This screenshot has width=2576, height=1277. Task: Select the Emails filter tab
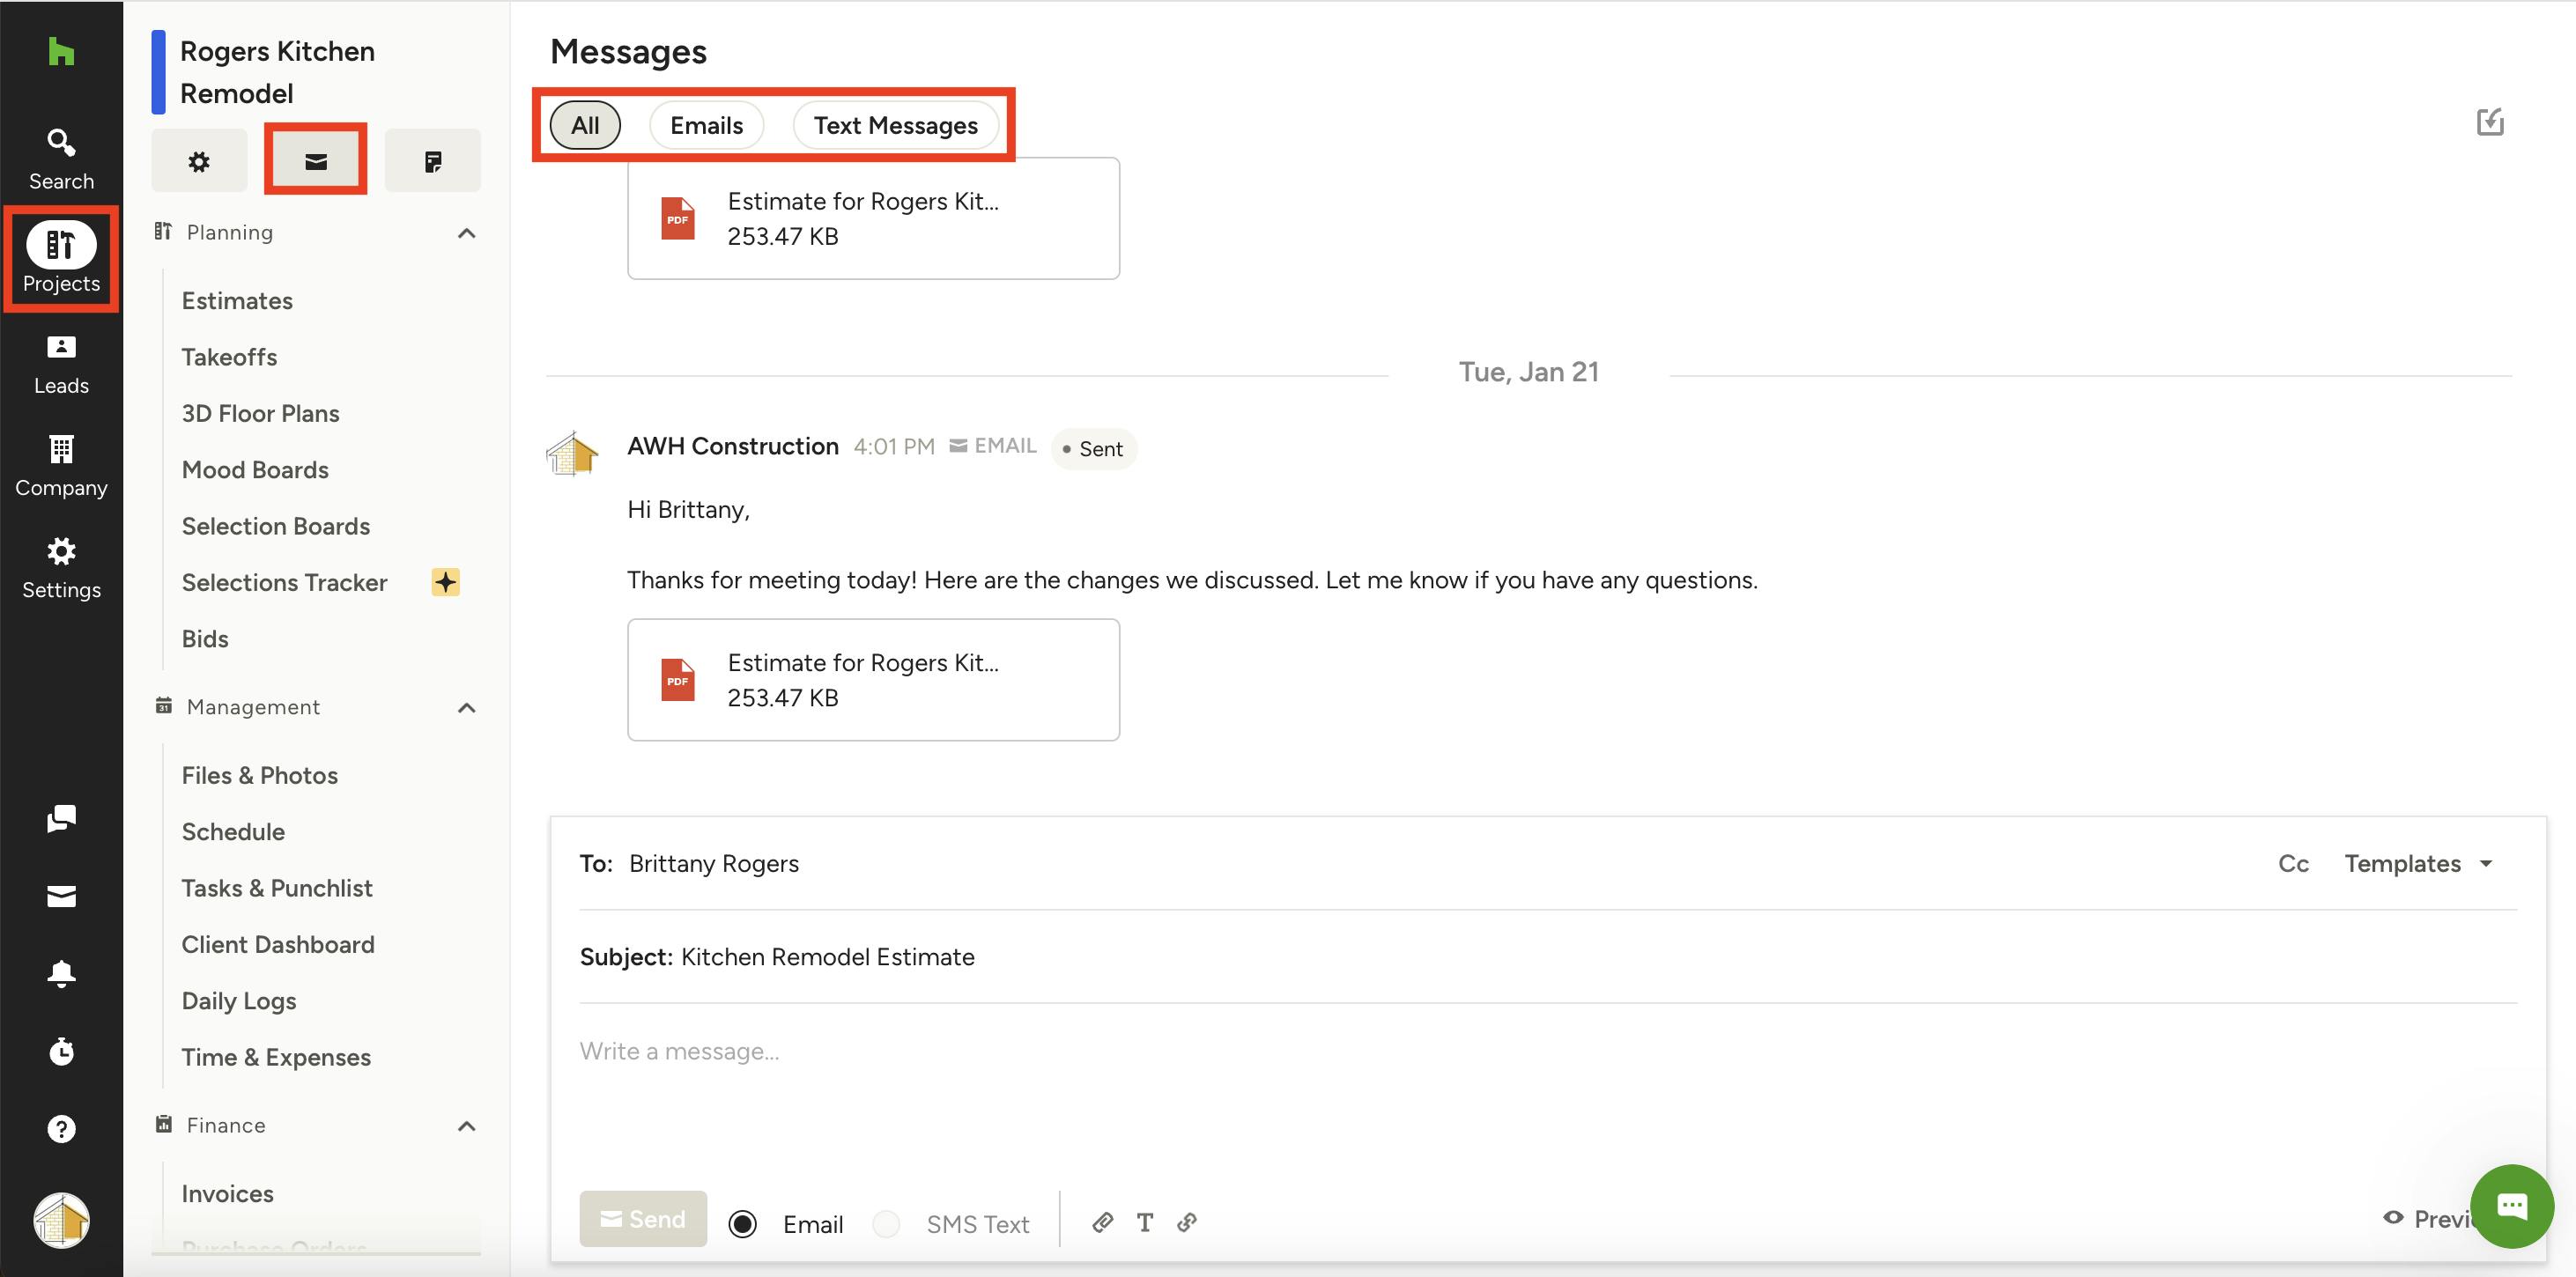point(706,125)
